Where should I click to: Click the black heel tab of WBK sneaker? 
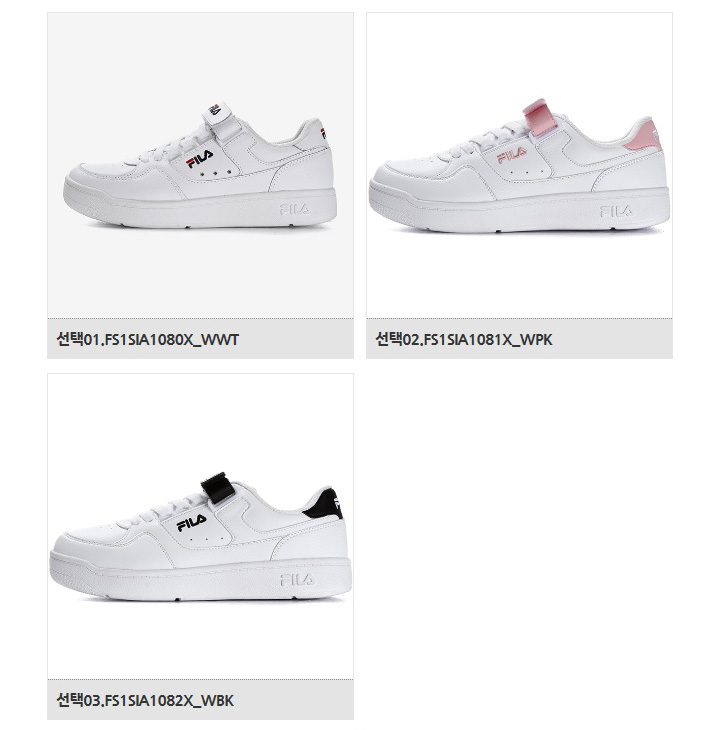[x=324, y=504]
